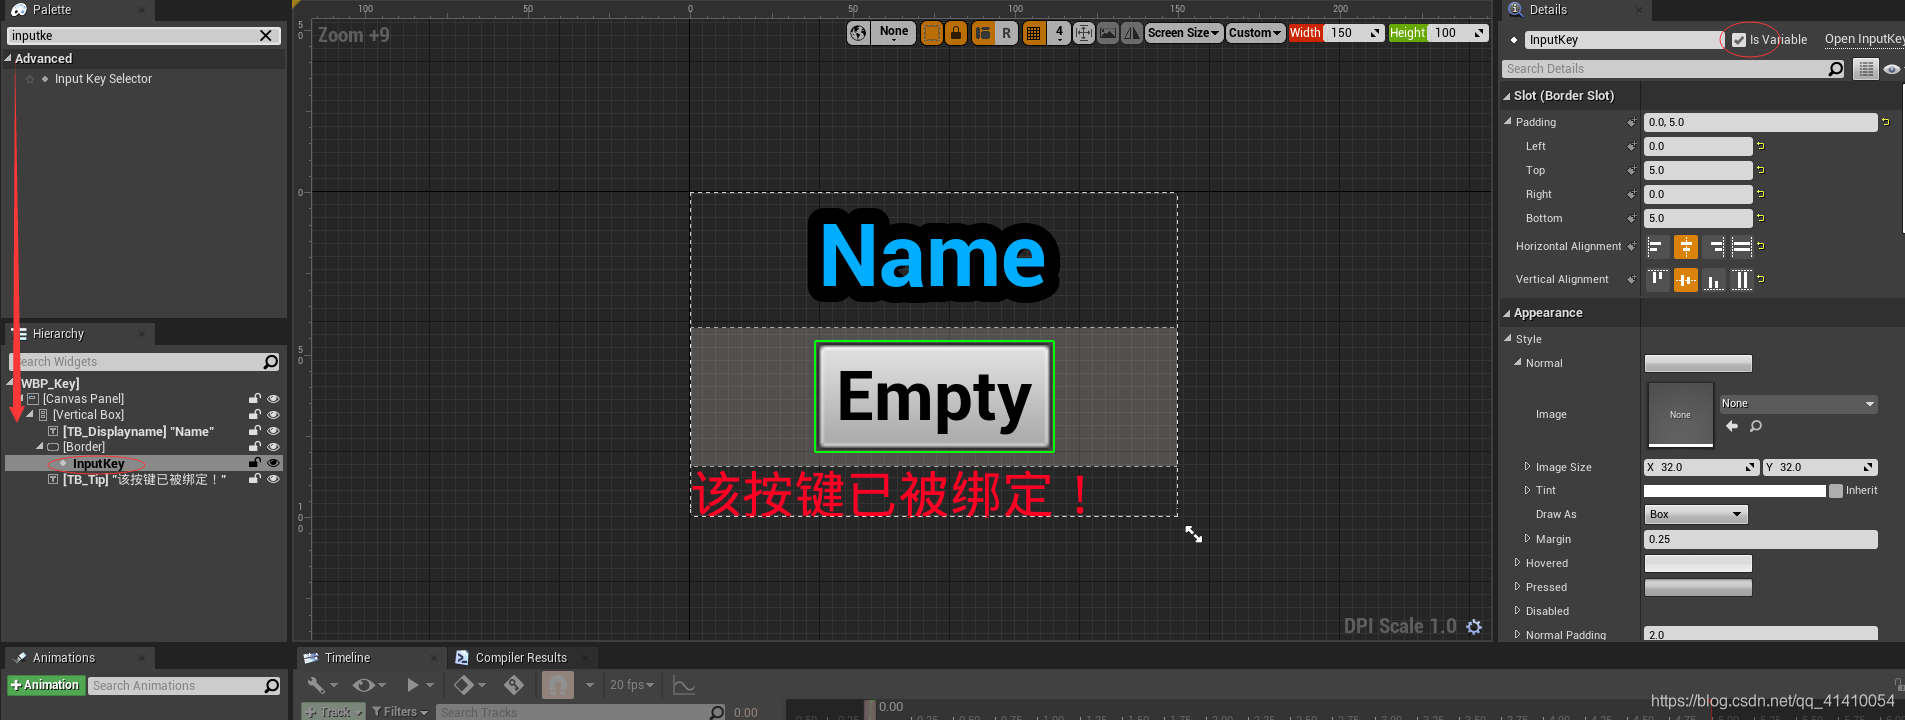Image resolution: width=1905 pixels, height=720 pixels.
Task: Click the +Track button in the timeline
Action: 331,712
